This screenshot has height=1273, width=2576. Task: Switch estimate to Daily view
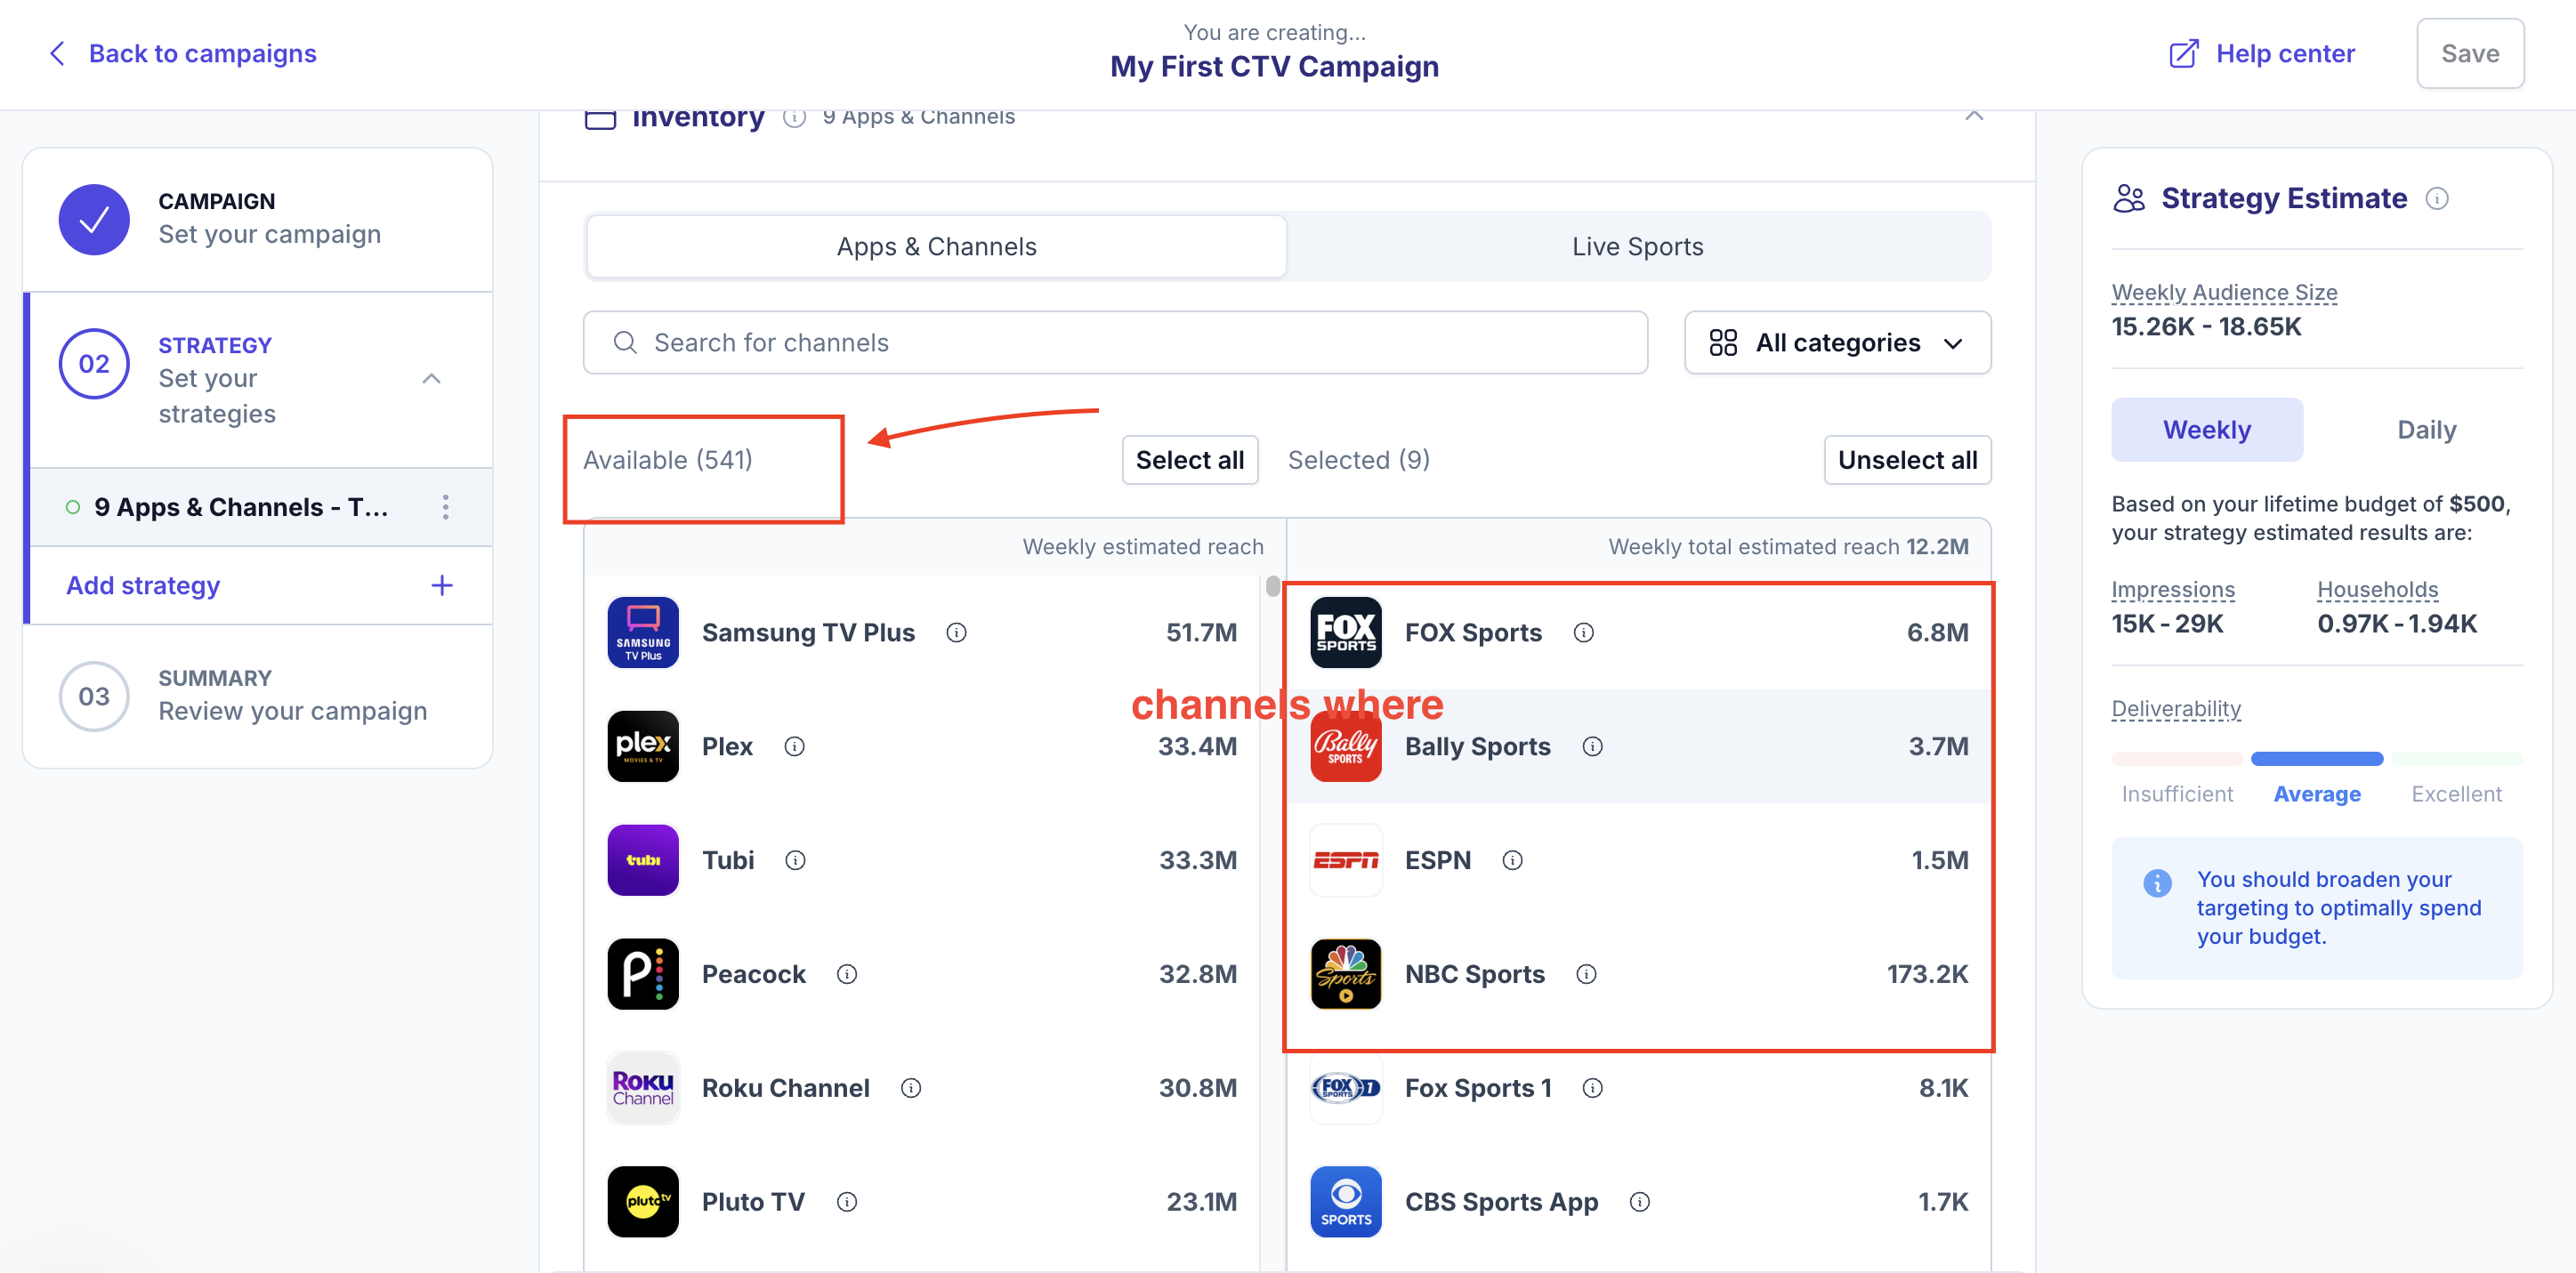click(2427, 430)
